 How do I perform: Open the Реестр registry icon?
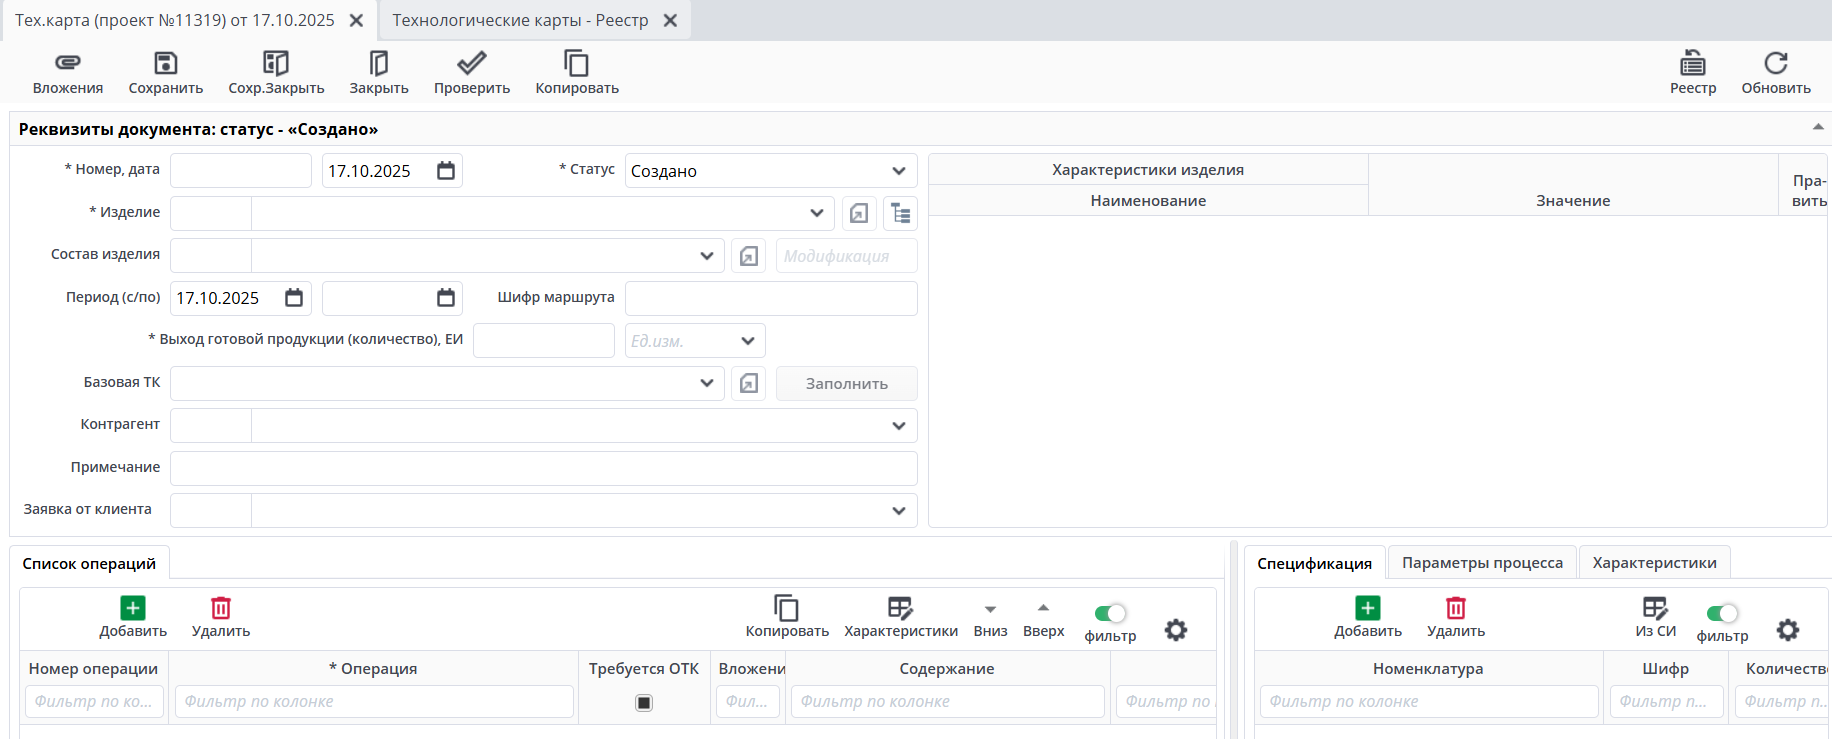point(1692,64)
